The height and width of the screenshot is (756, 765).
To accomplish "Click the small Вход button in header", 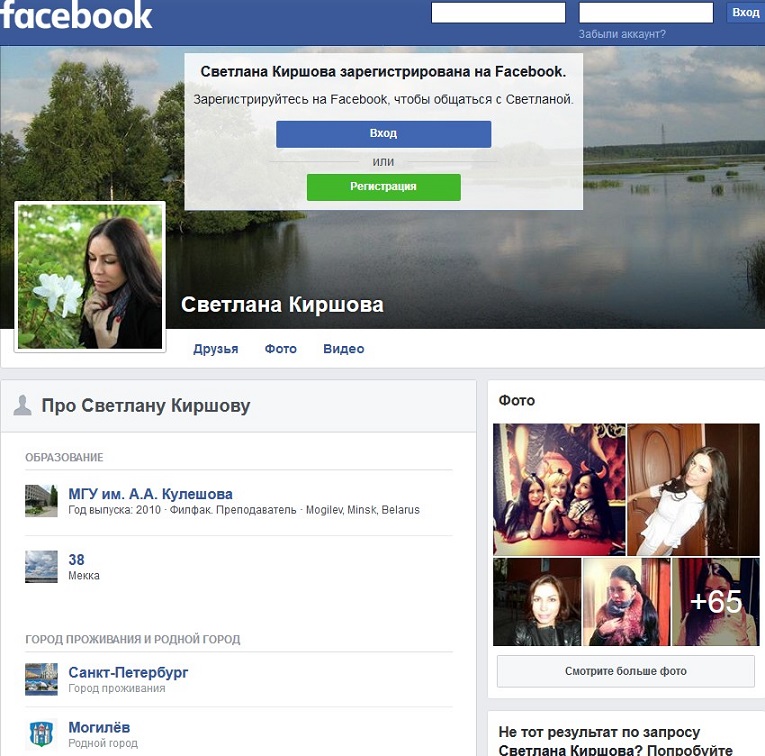I will point(745,12).
